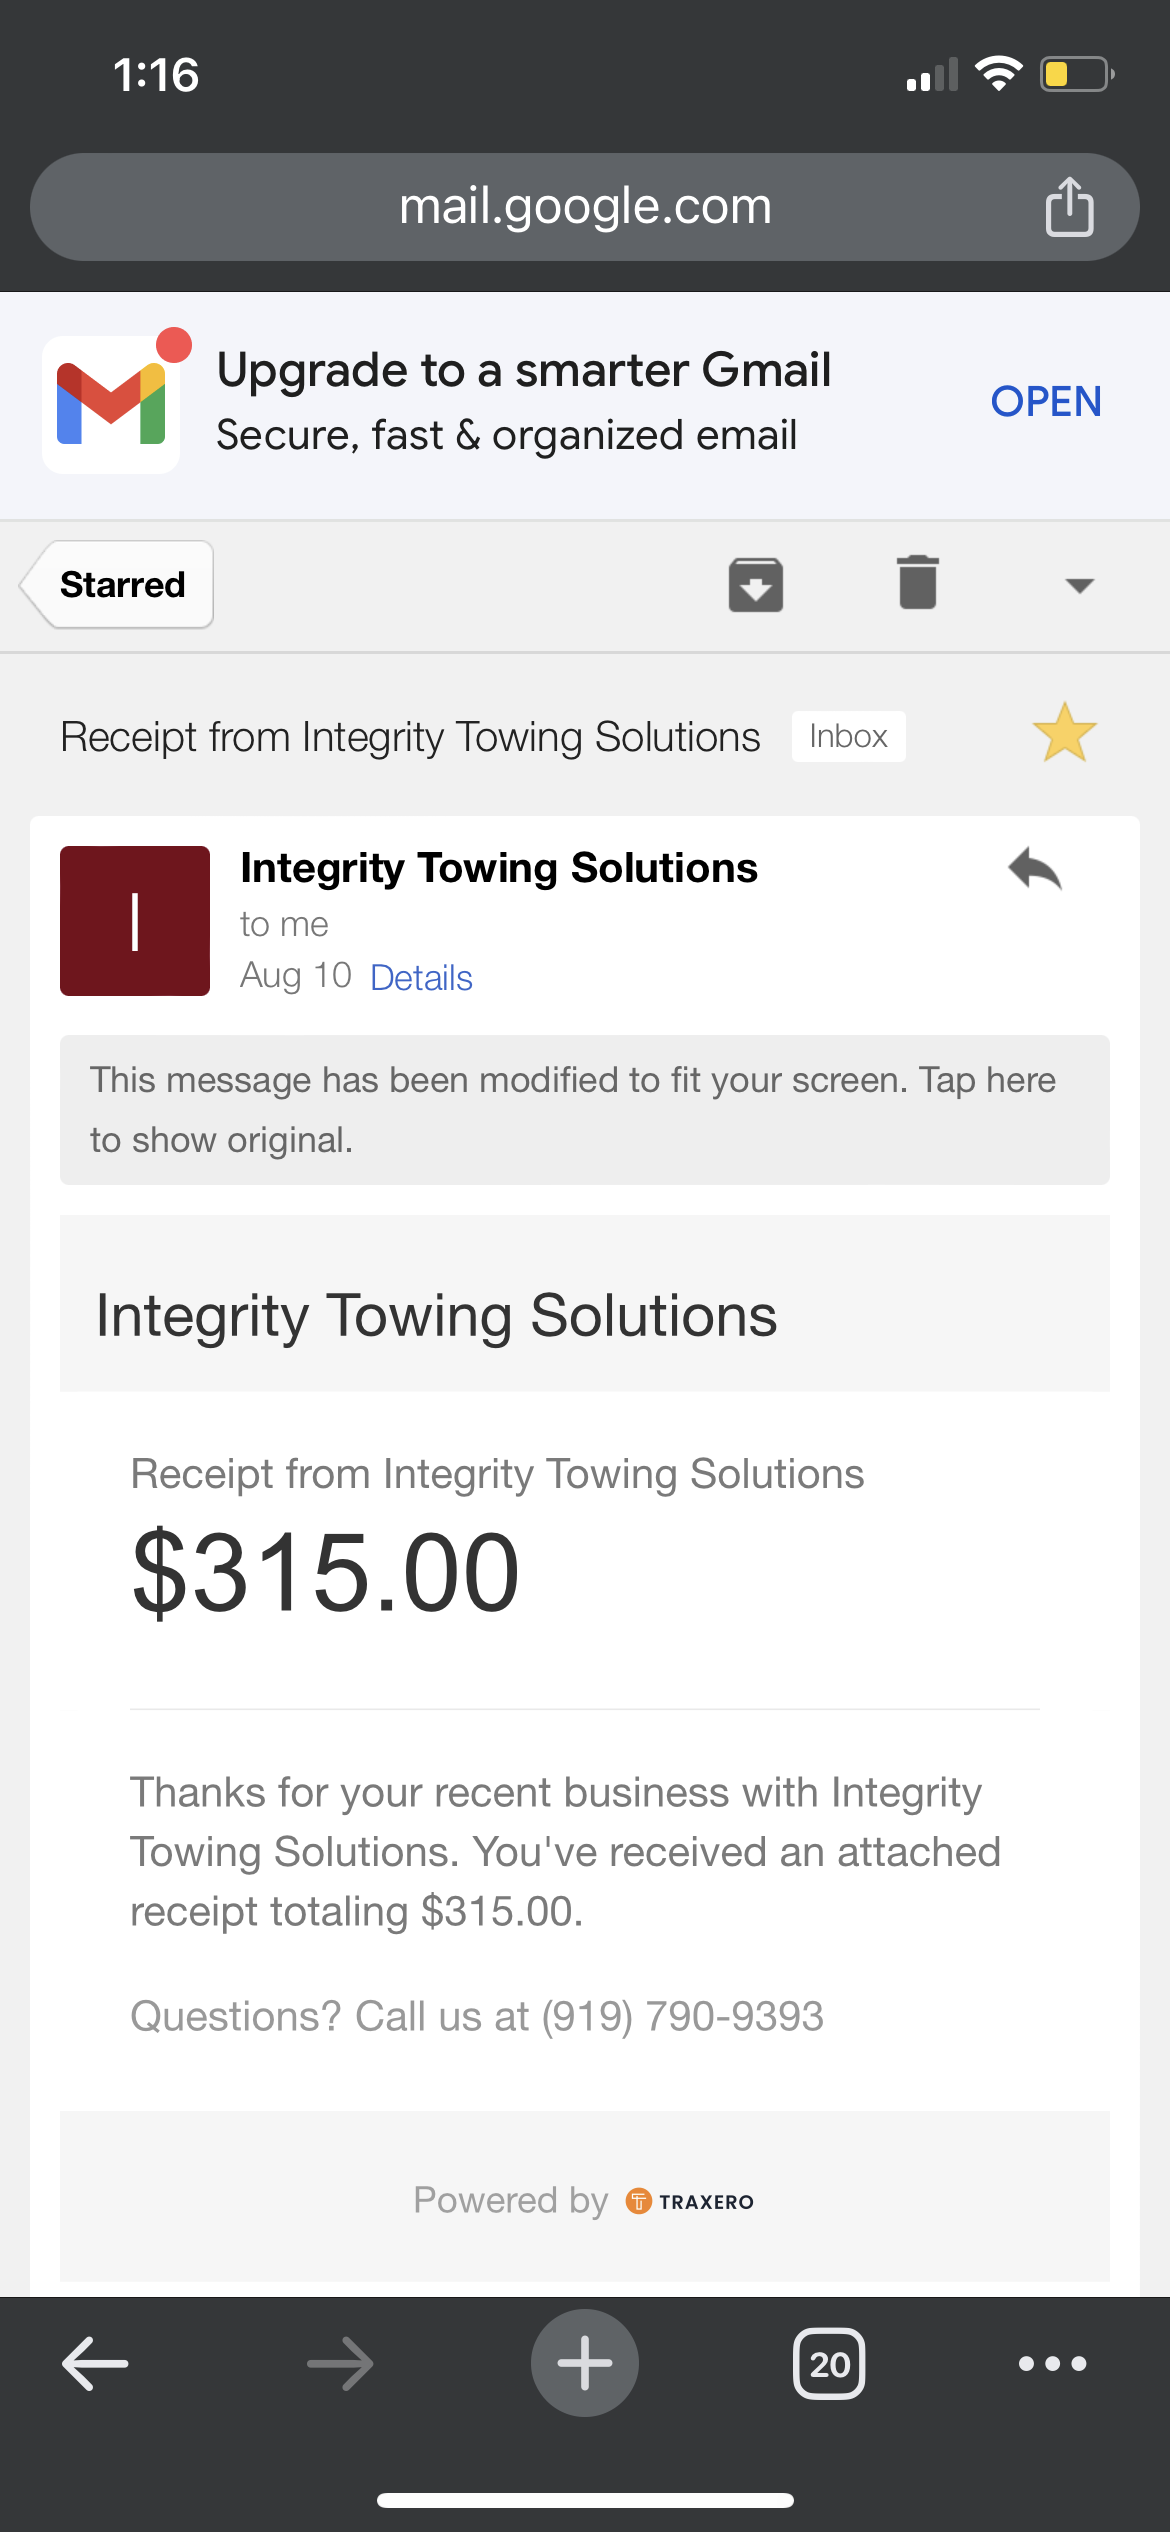The width and height of the screenshot is (1170, 2532).
Task: Tap the mail.google.com address bar
Action: [x=584, y=207]
